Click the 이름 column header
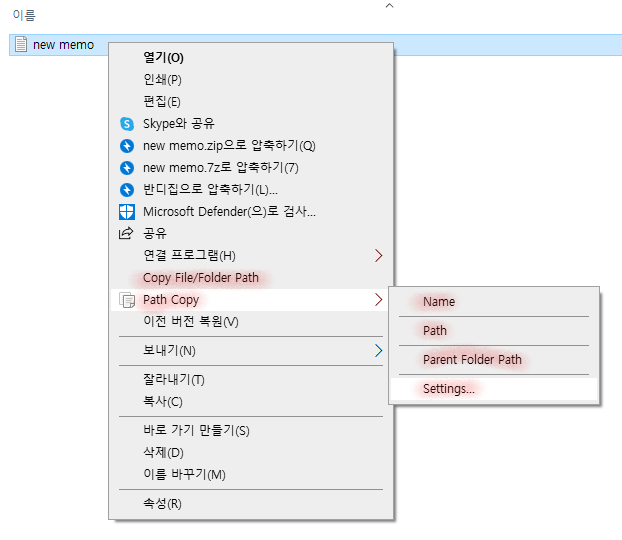 coord(24,15)
